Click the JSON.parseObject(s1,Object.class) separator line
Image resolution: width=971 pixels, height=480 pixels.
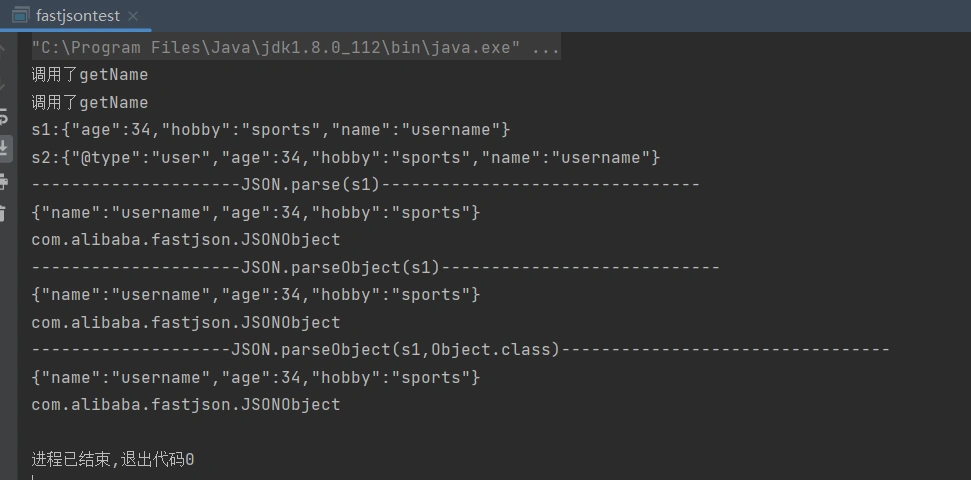coord(460,350)
